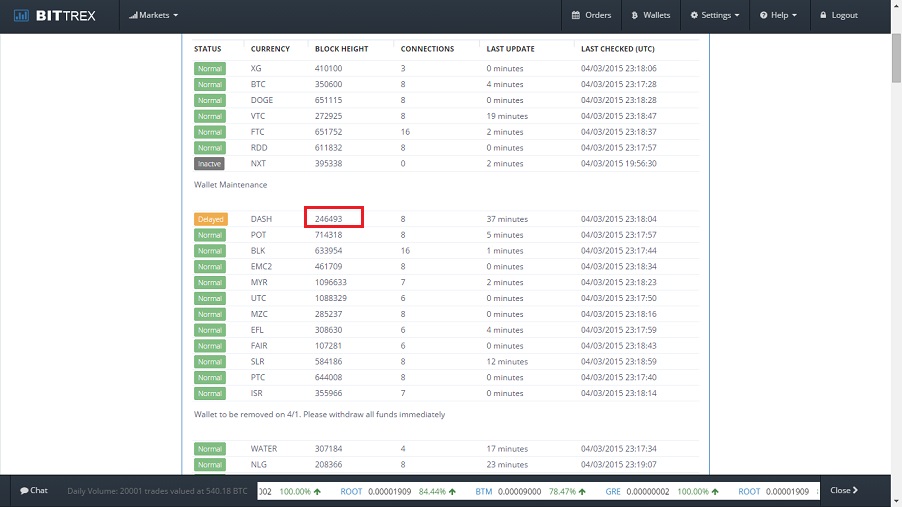902x507 pixels.
Task: Open the Chat panel
Action: pos(34,491)
